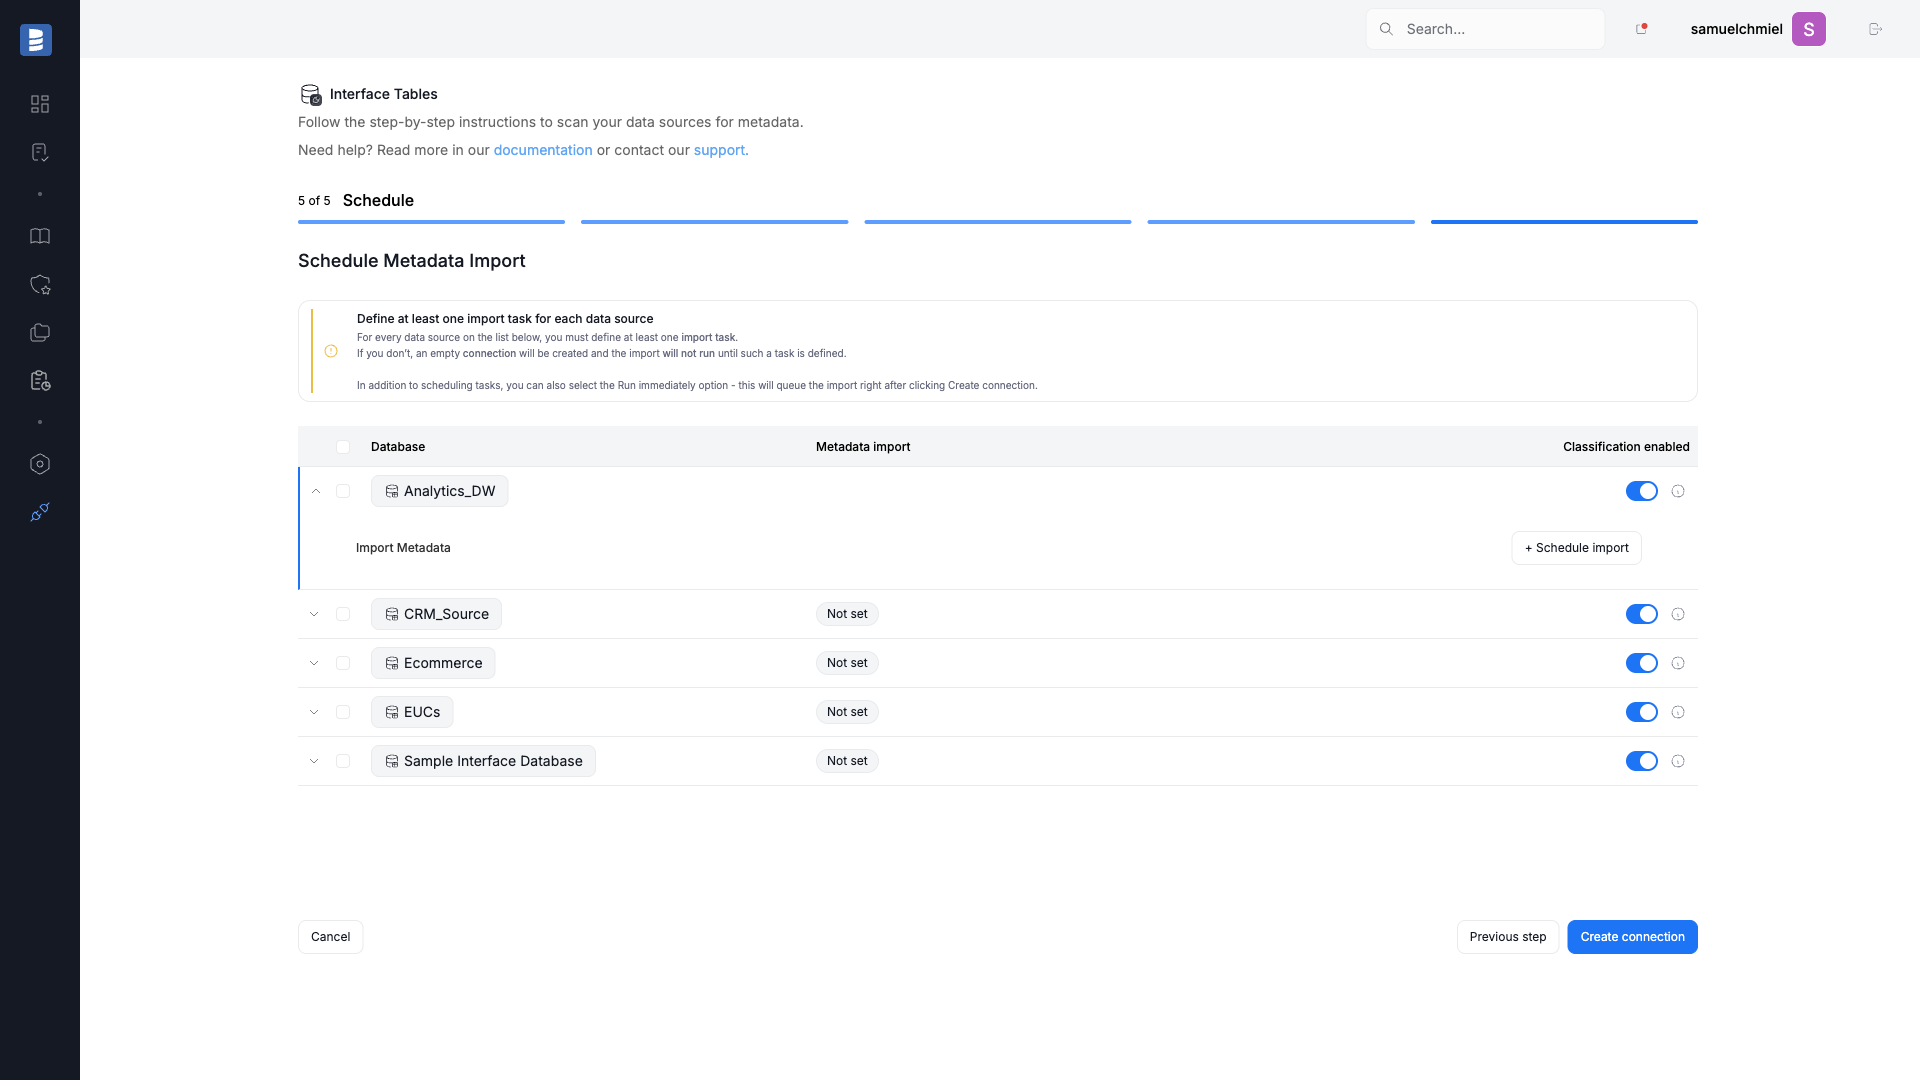Go back with Previous step button
The width and height of the screenshot is (1920, 1080).
pos(1507,937)
